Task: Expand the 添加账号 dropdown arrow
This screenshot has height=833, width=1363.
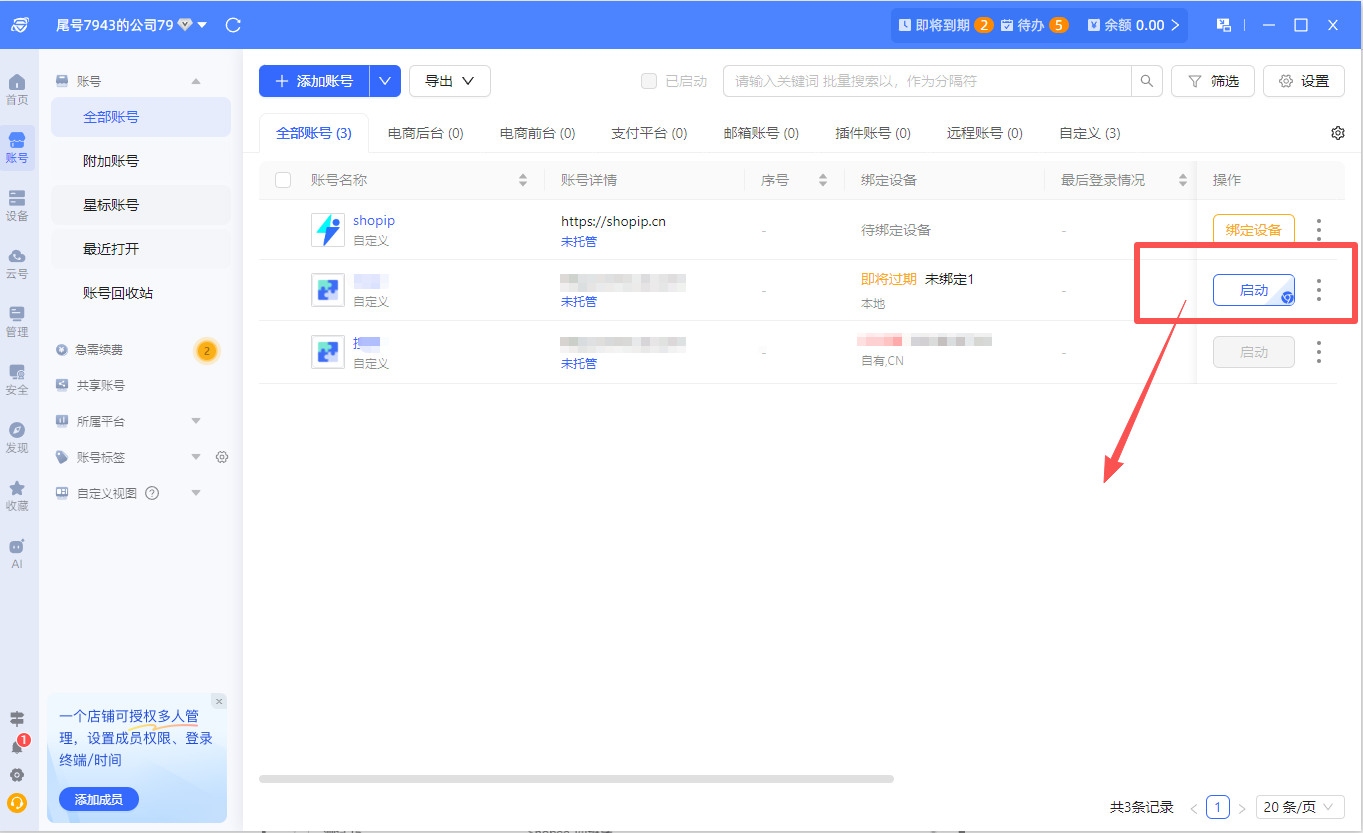Action: 385,81
